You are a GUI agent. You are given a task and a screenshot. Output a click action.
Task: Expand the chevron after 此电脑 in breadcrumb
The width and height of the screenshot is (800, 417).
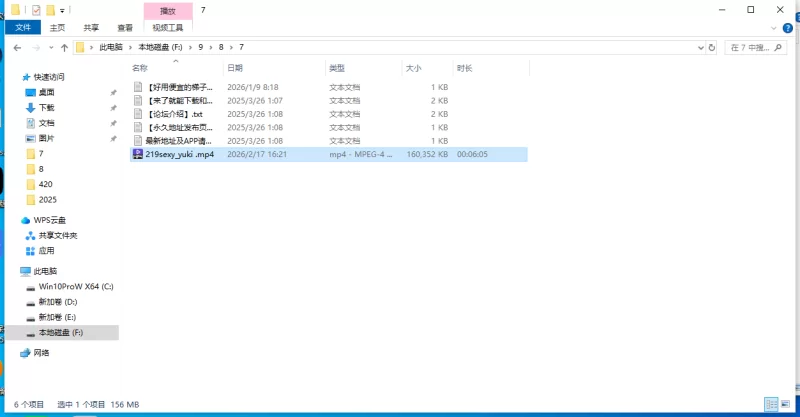click(131, 47)
